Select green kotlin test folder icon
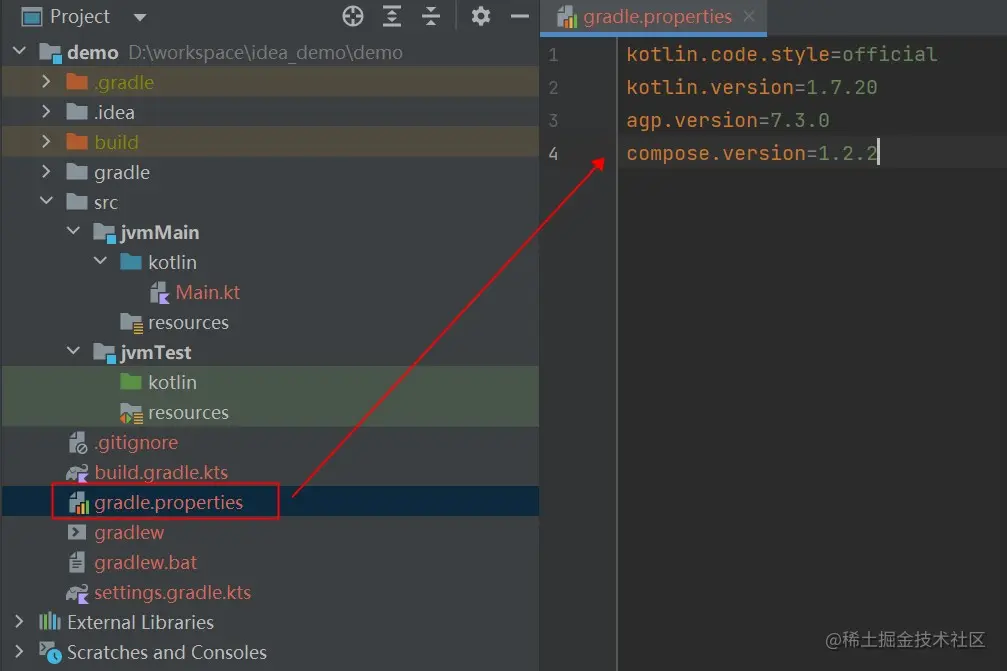The height and width of the screenshot is (671, 1007). tap(131, 382)
